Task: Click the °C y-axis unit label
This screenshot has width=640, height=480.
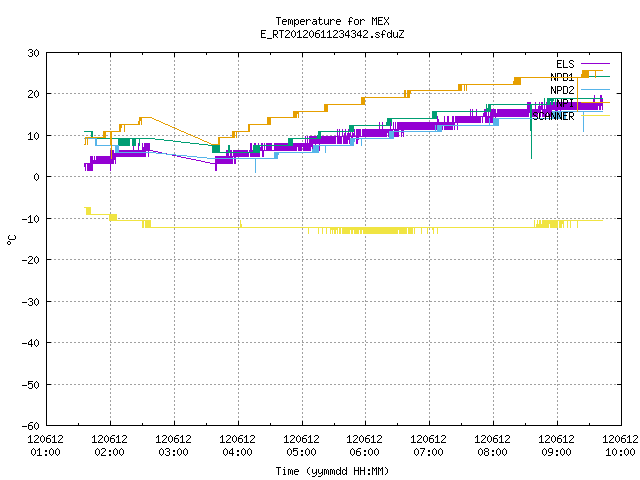Action: coord(12,240)
